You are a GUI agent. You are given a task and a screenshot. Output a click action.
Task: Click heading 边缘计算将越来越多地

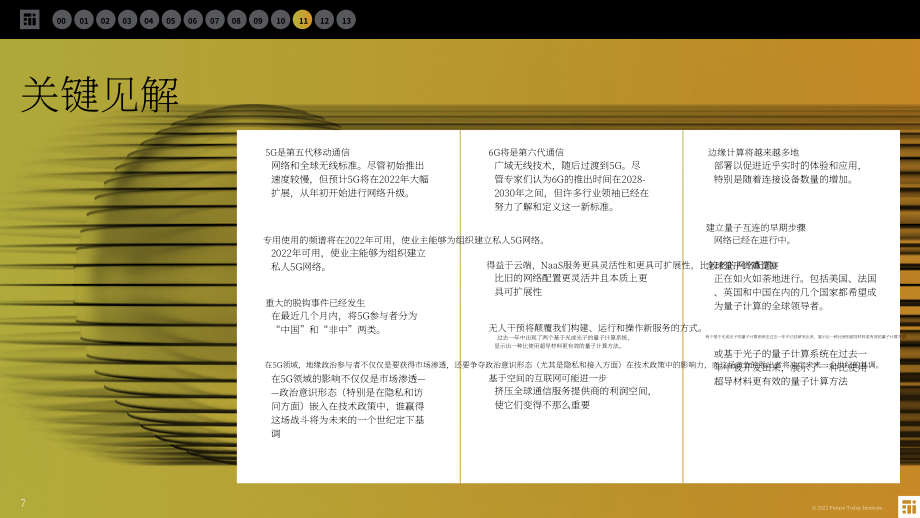point(753,152)
